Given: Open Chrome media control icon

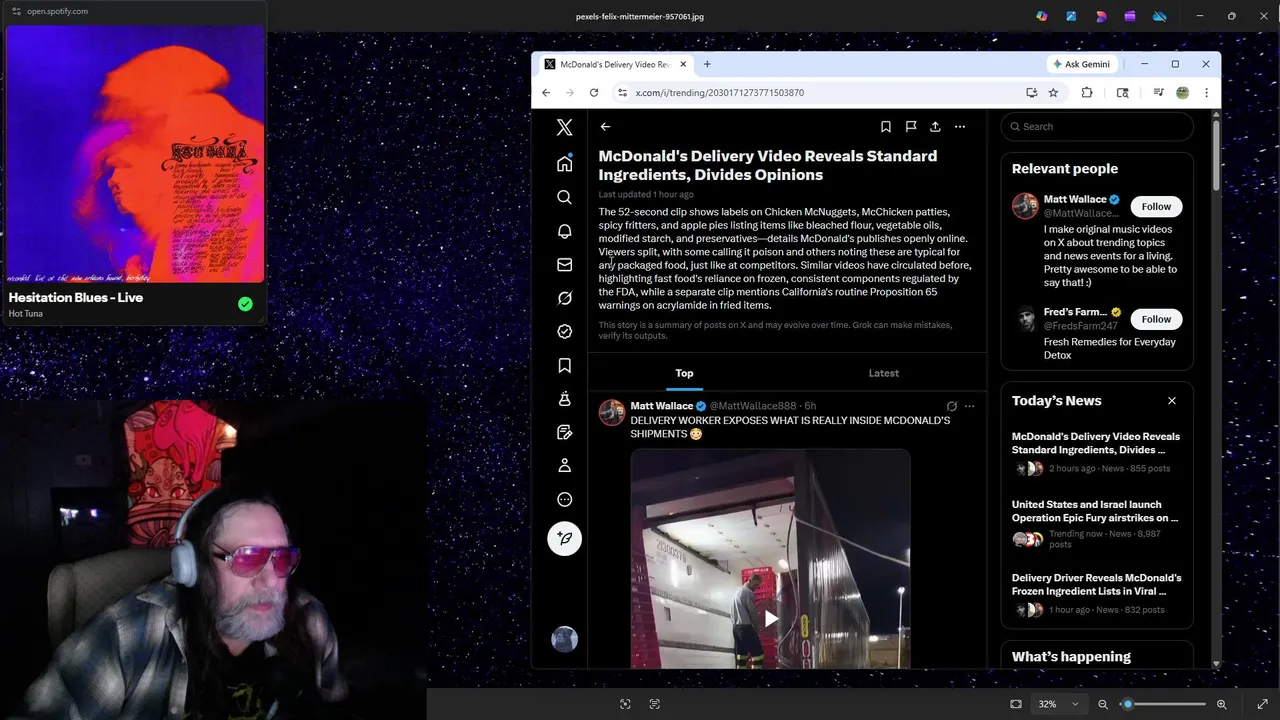Looking at the screenshot, I should [1158, 92].
